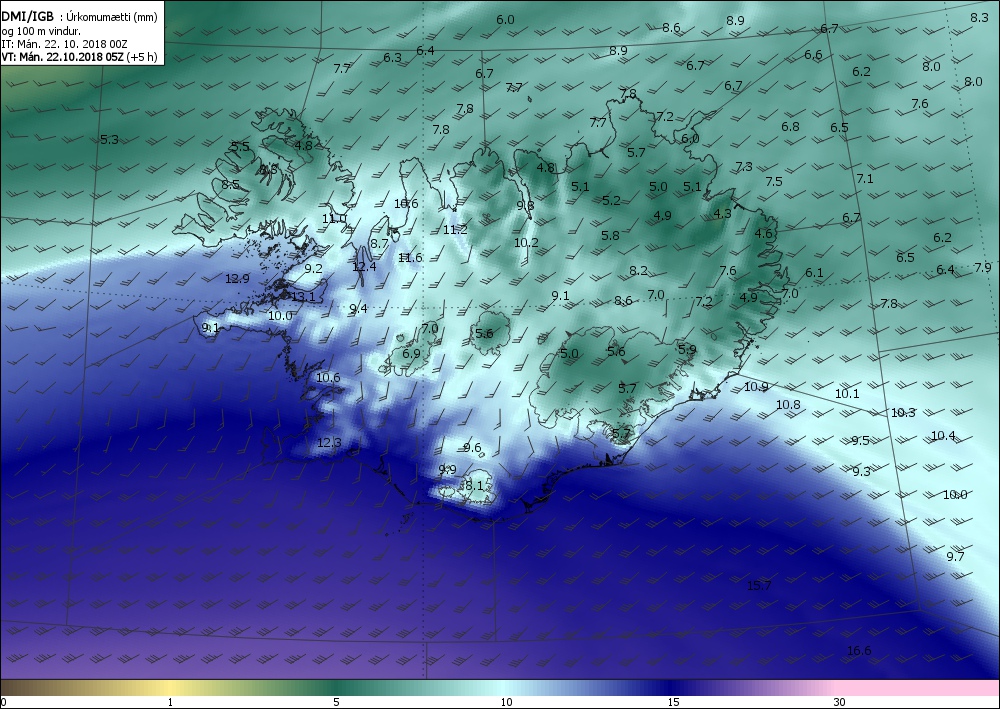This screenshot has height=709, width=1000.
Task: Select the 5.2 value in northern Iceland
Action: pos(611,200)
